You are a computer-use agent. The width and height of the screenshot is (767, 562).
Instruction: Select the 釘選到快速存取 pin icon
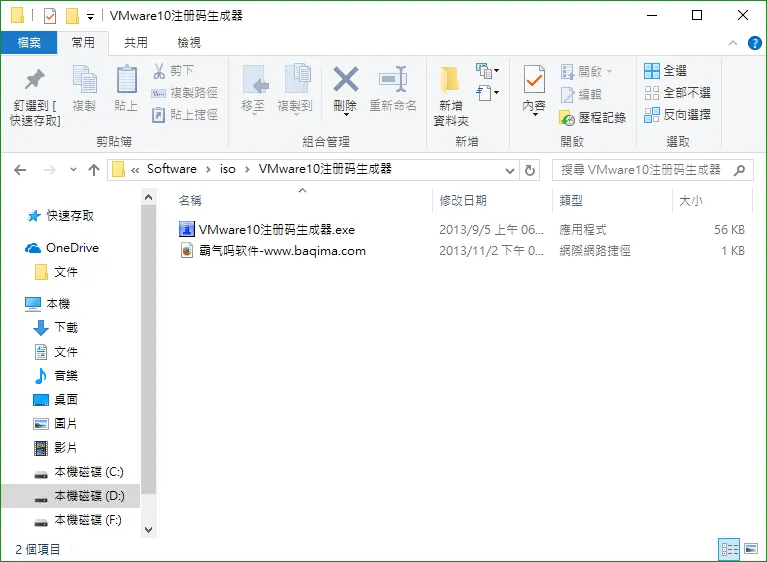point(35,79)
